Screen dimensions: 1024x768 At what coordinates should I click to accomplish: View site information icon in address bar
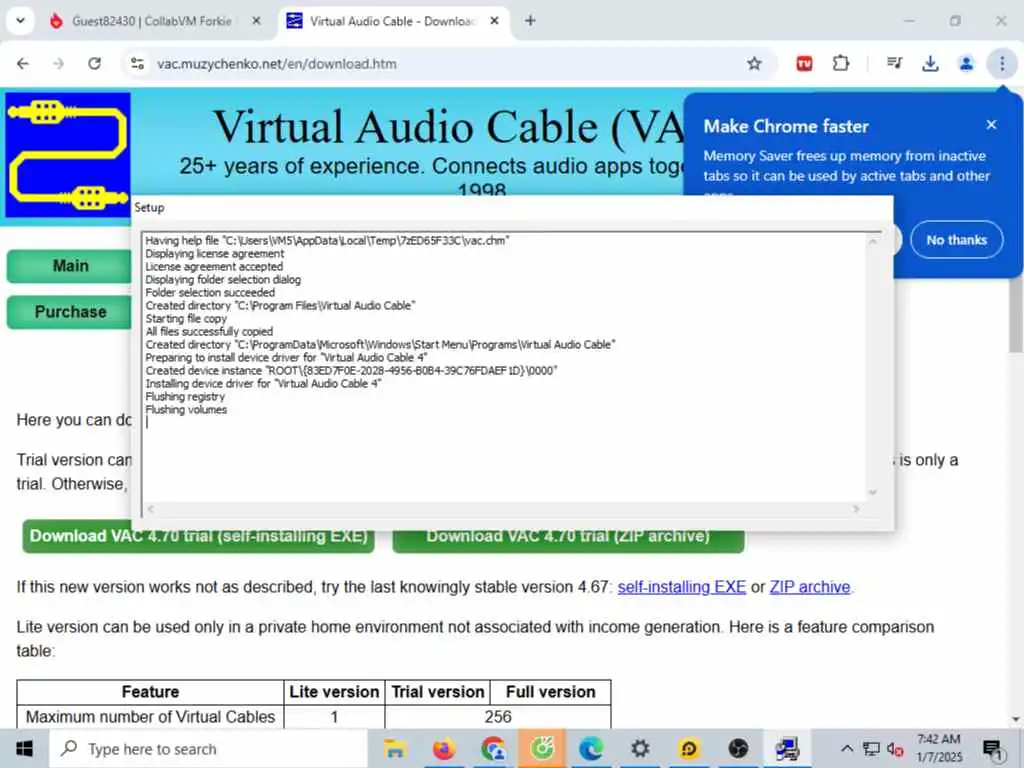click(137, 63)
